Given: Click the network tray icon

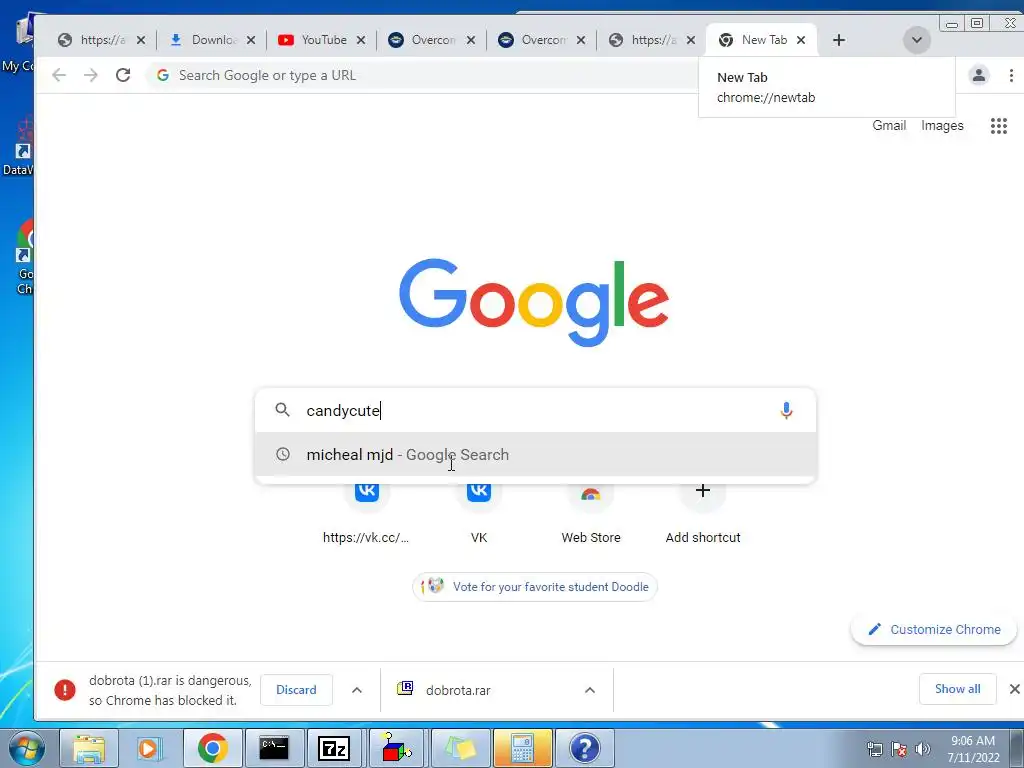Looking at the screenshot, I should click(874, 749).
